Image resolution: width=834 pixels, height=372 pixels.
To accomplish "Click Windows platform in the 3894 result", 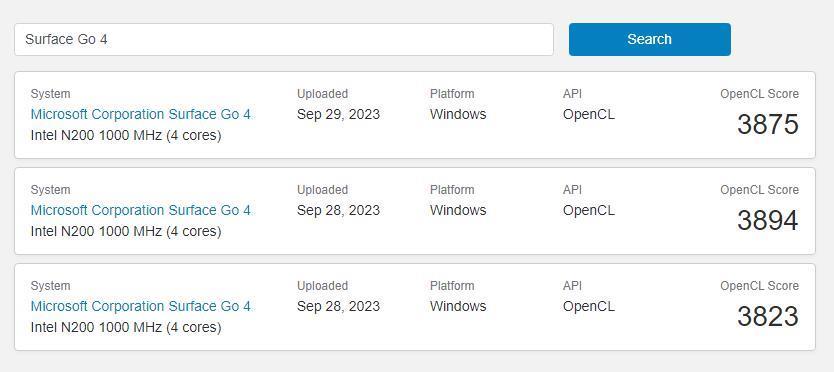I will 458,210.
